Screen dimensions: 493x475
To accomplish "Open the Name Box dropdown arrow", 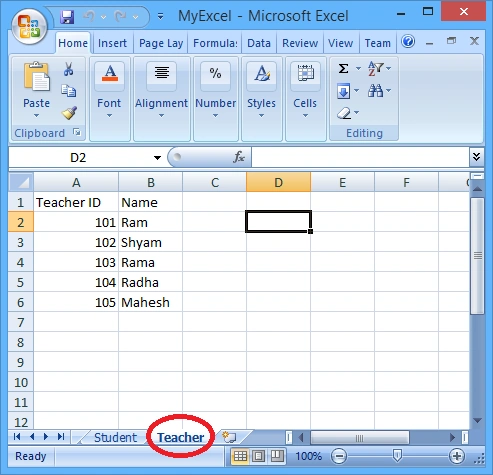I will (157, 158).
